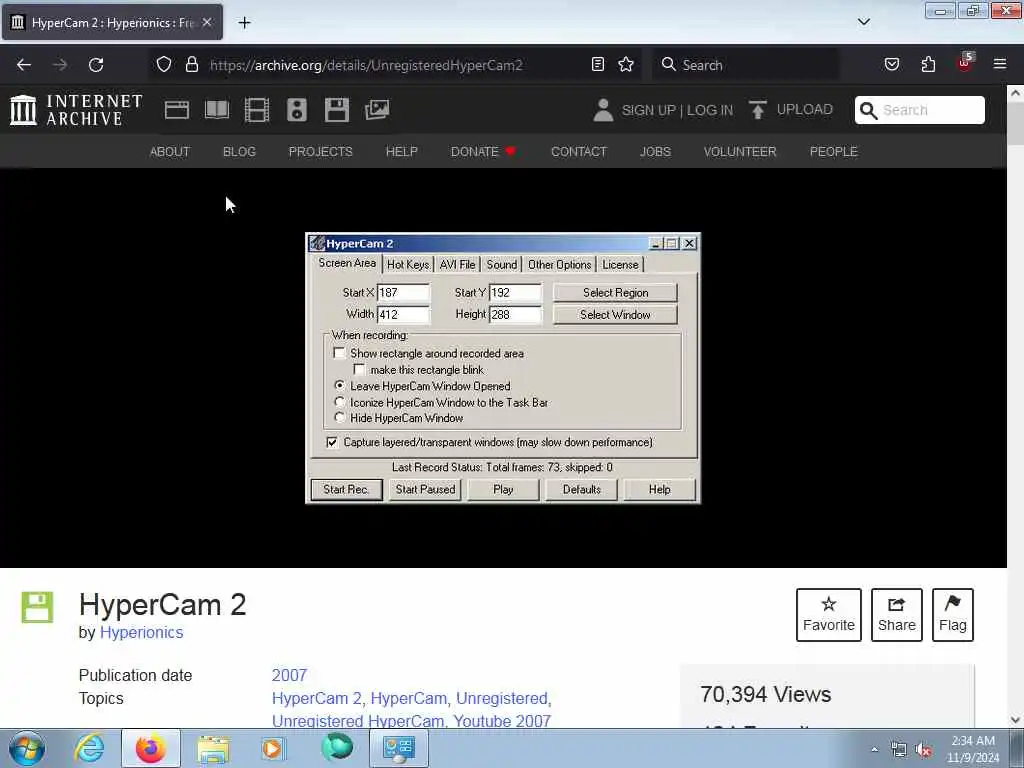This screenshot has height=768, width=1024.
Task: Open the Internet Archive web icon
Action: pos(176,110)
